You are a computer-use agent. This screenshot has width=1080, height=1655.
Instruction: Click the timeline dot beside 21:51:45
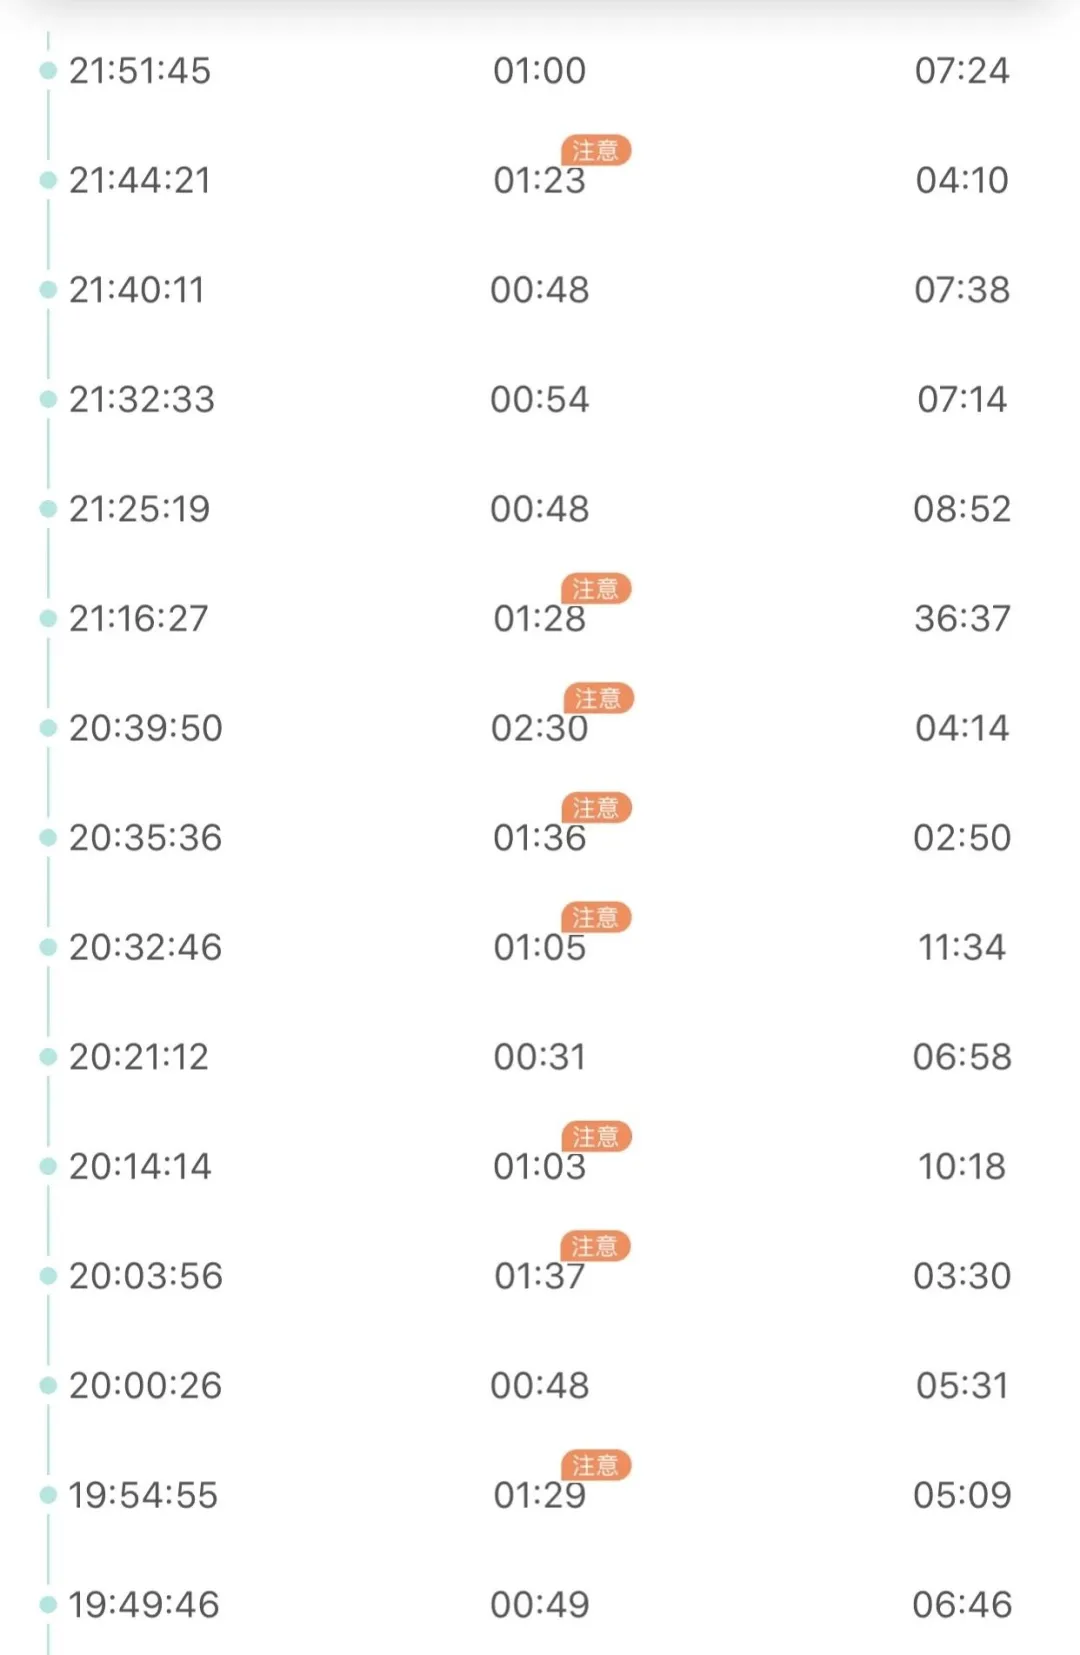pyautogui.click(x=48, y=71)
